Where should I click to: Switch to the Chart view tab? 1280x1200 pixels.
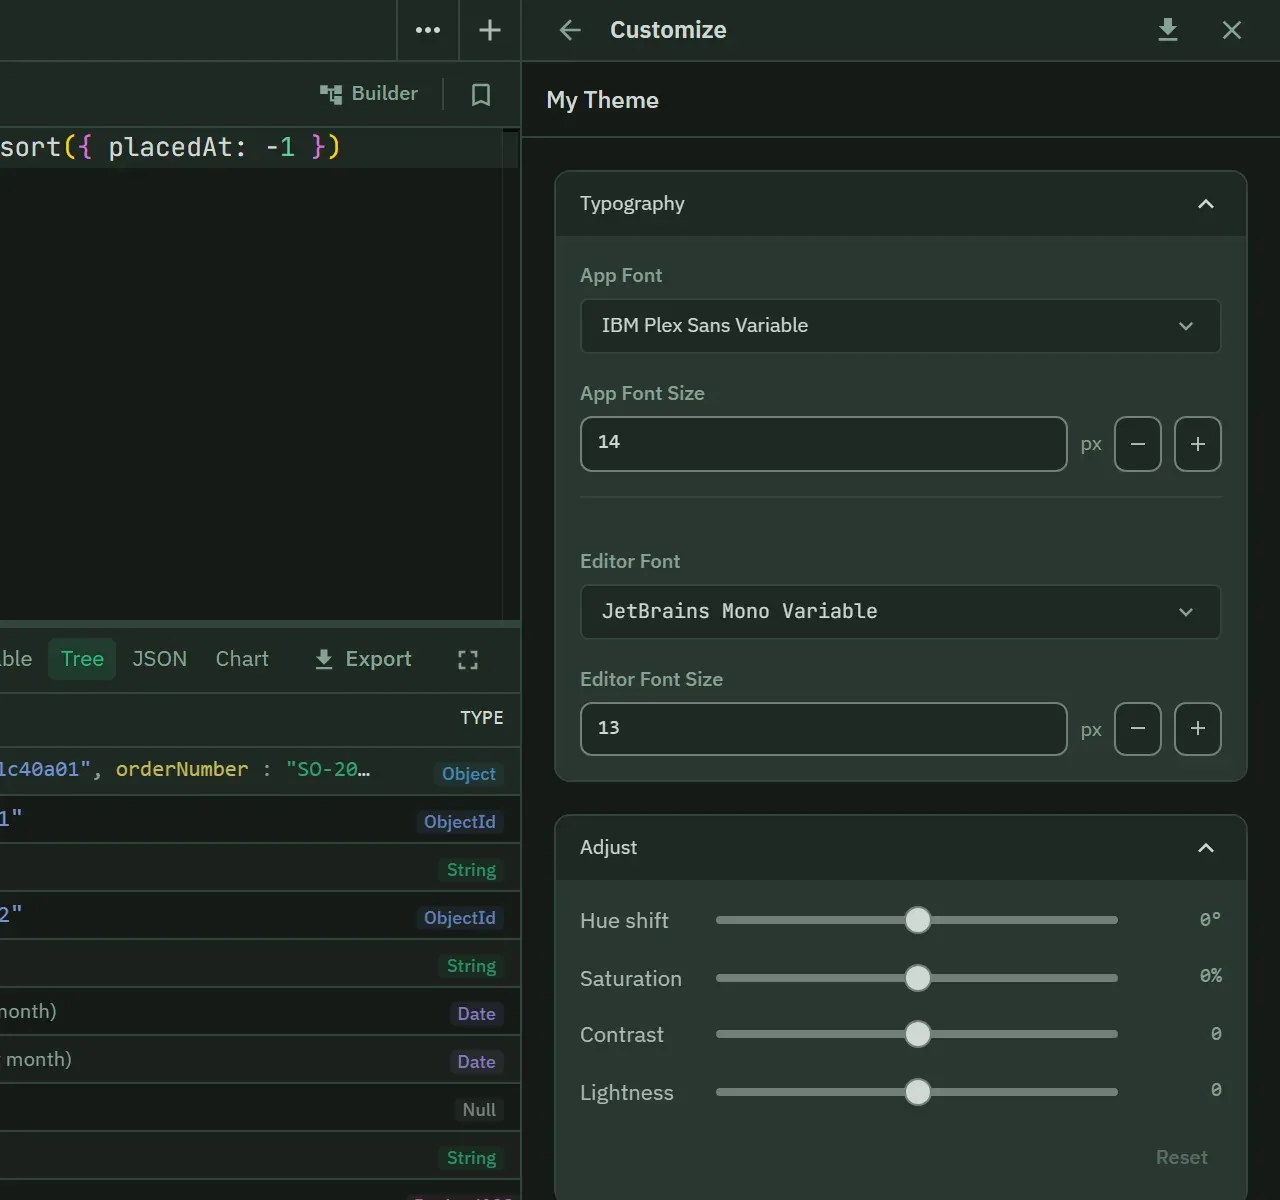[242, 659]
